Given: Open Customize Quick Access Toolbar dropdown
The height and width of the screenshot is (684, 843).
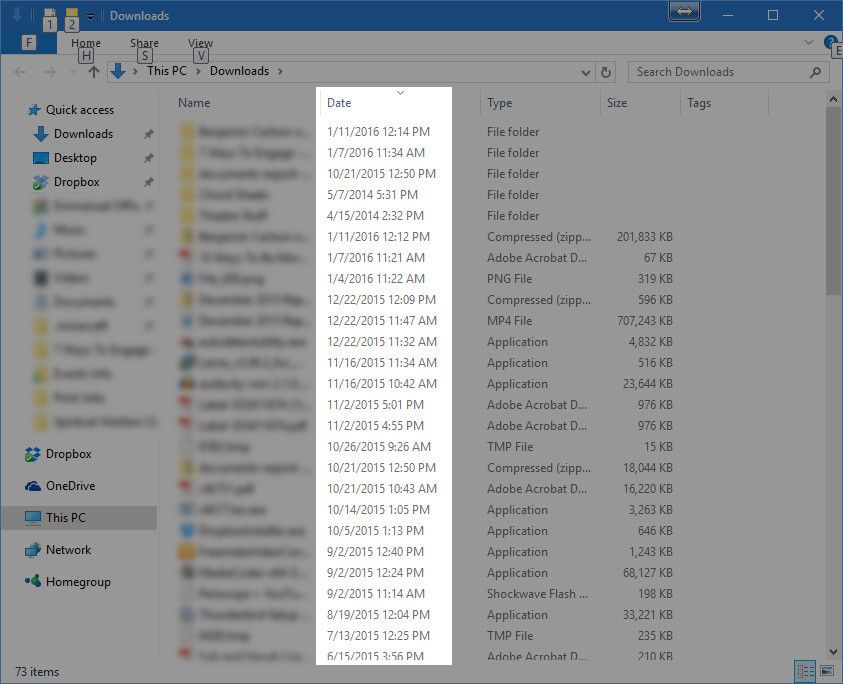Looking at the screenshot, I should (x=90, y=16).
